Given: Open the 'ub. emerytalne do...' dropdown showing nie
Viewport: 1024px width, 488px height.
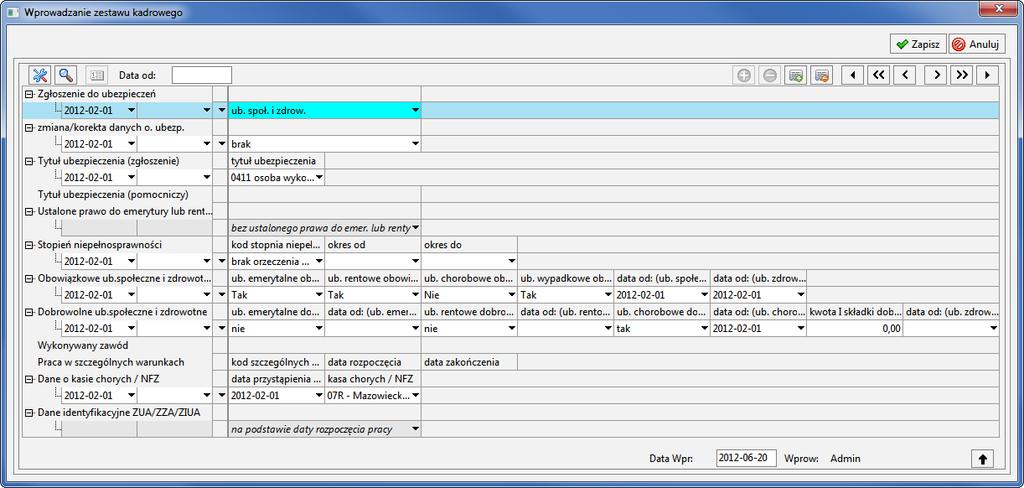Looking at the screenshot, I should pyautogui.click(x=319, y=328).
